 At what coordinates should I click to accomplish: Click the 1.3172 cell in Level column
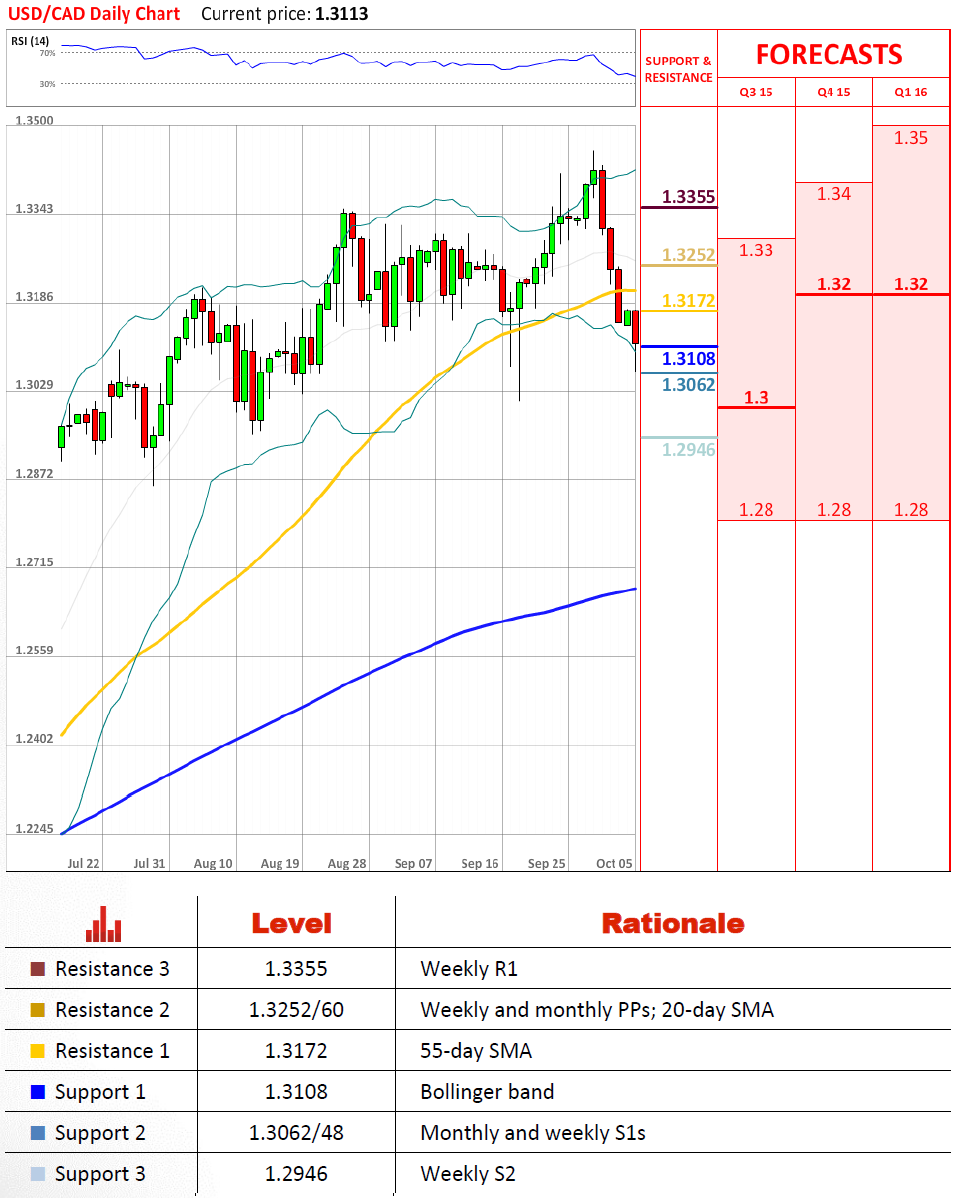(x=296, y=1051)
